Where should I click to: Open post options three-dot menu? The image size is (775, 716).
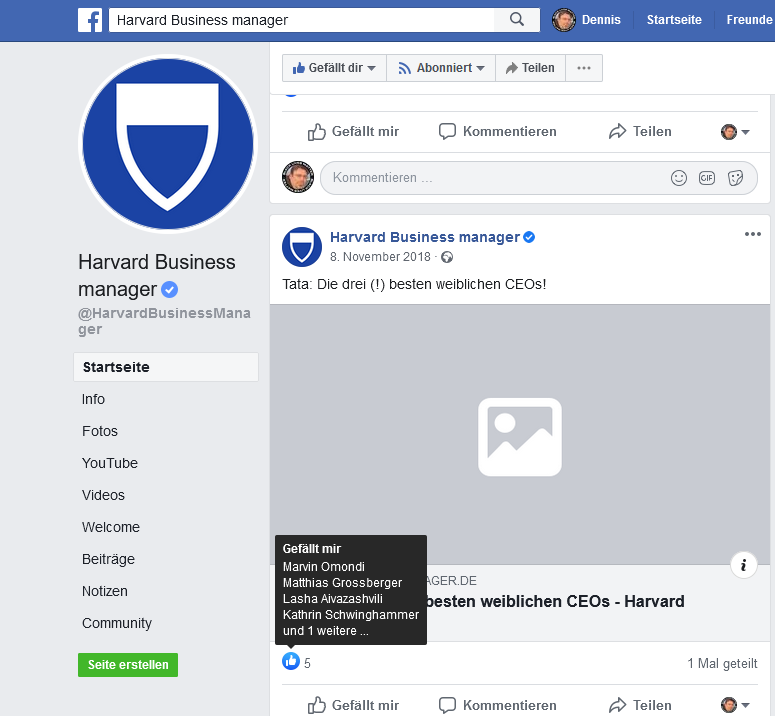pos(752,235)
